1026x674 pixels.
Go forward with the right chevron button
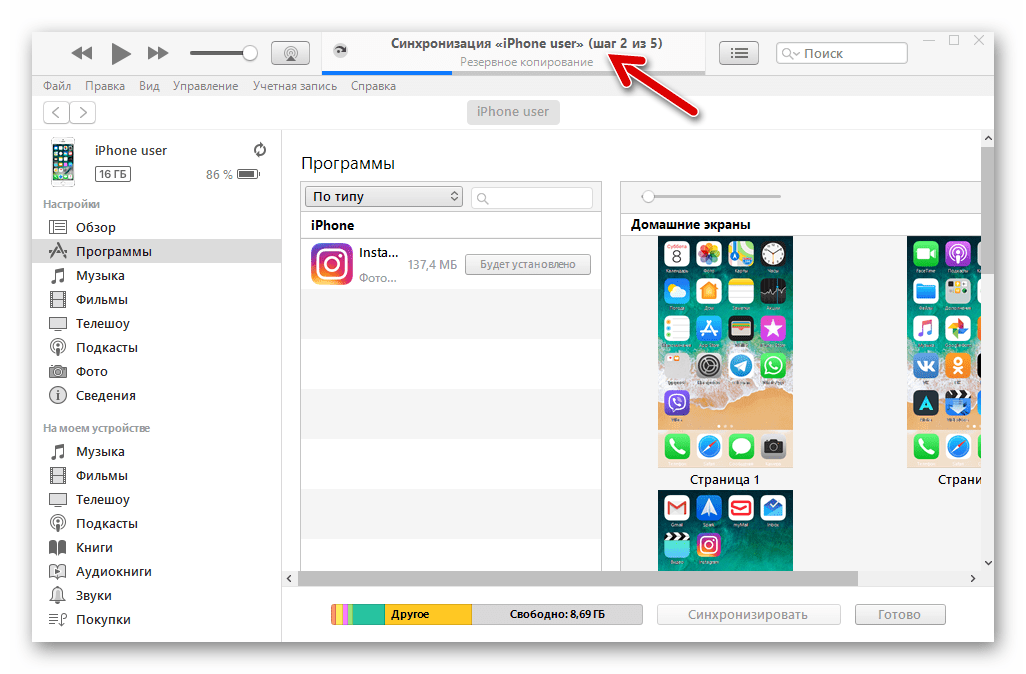[82, 113]
